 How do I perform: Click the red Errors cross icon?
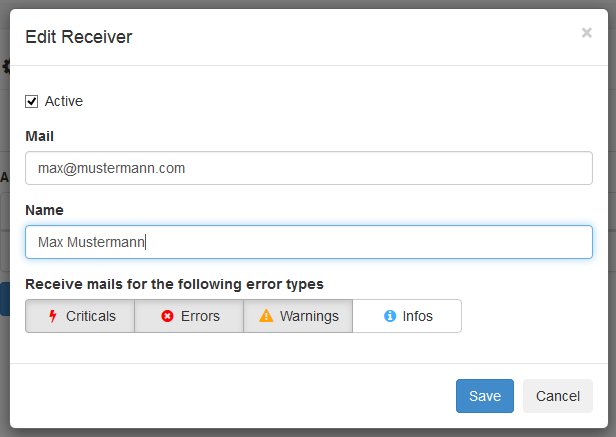pyautogui.click(x=167, y=316)
